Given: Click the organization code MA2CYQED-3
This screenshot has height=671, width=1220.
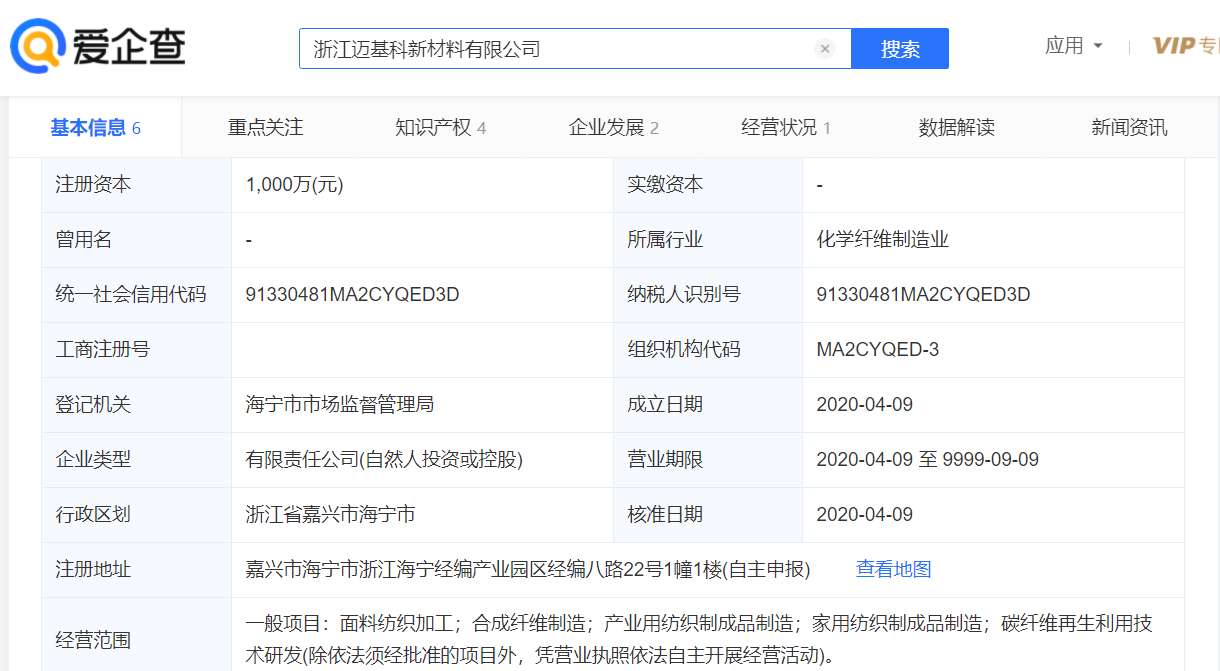Looking at the screenshot, I should 877,350.
